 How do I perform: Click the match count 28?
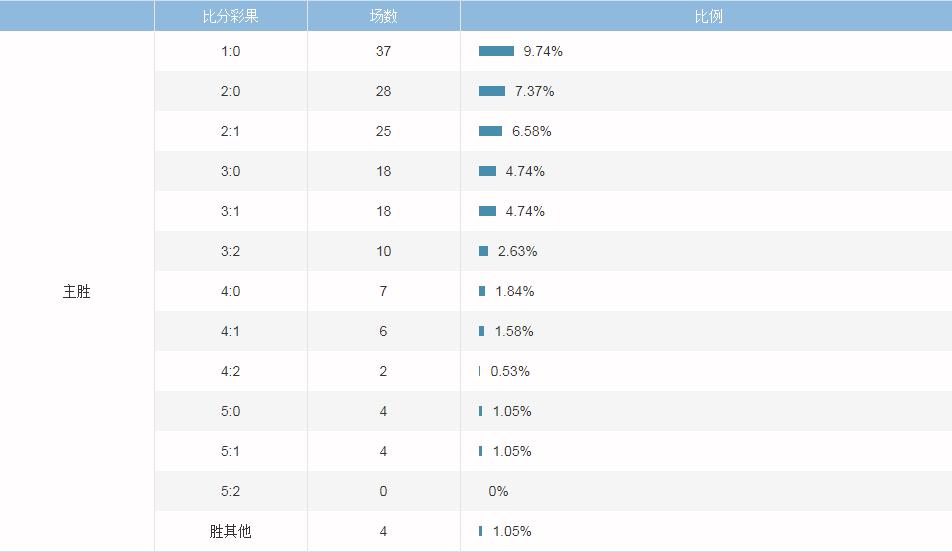click(x=383, y=91)
